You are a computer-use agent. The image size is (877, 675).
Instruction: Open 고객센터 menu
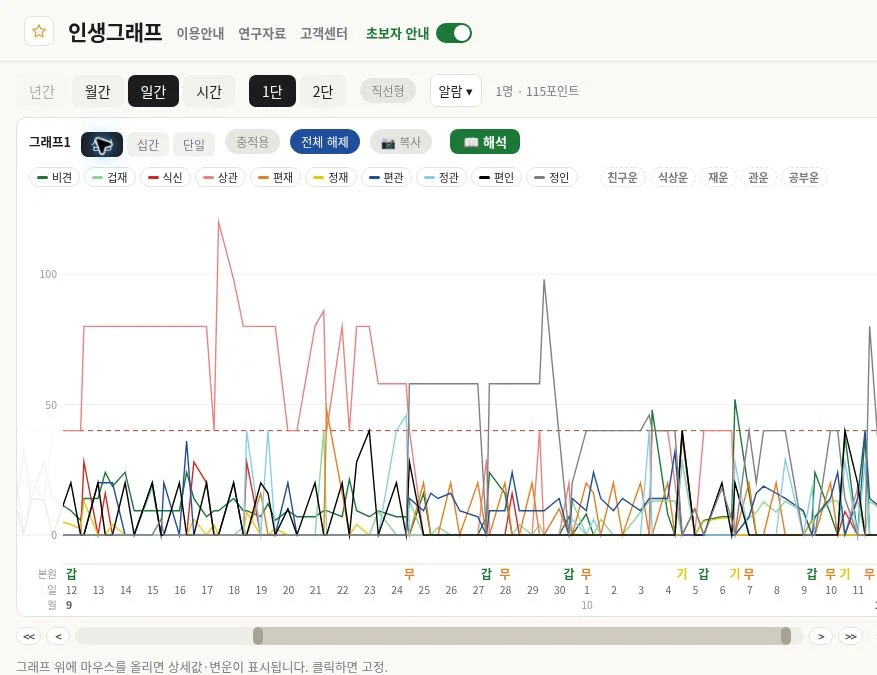pyautogui.click(x=324, y=34)
